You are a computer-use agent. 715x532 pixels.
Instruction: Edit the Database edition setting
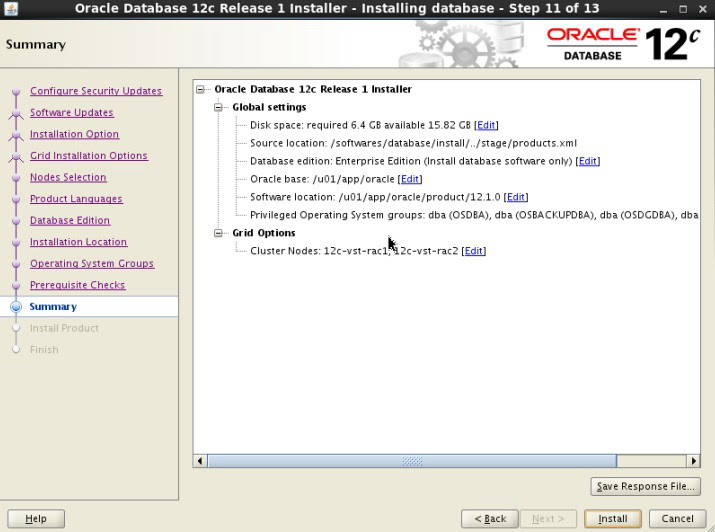(587, 161)
